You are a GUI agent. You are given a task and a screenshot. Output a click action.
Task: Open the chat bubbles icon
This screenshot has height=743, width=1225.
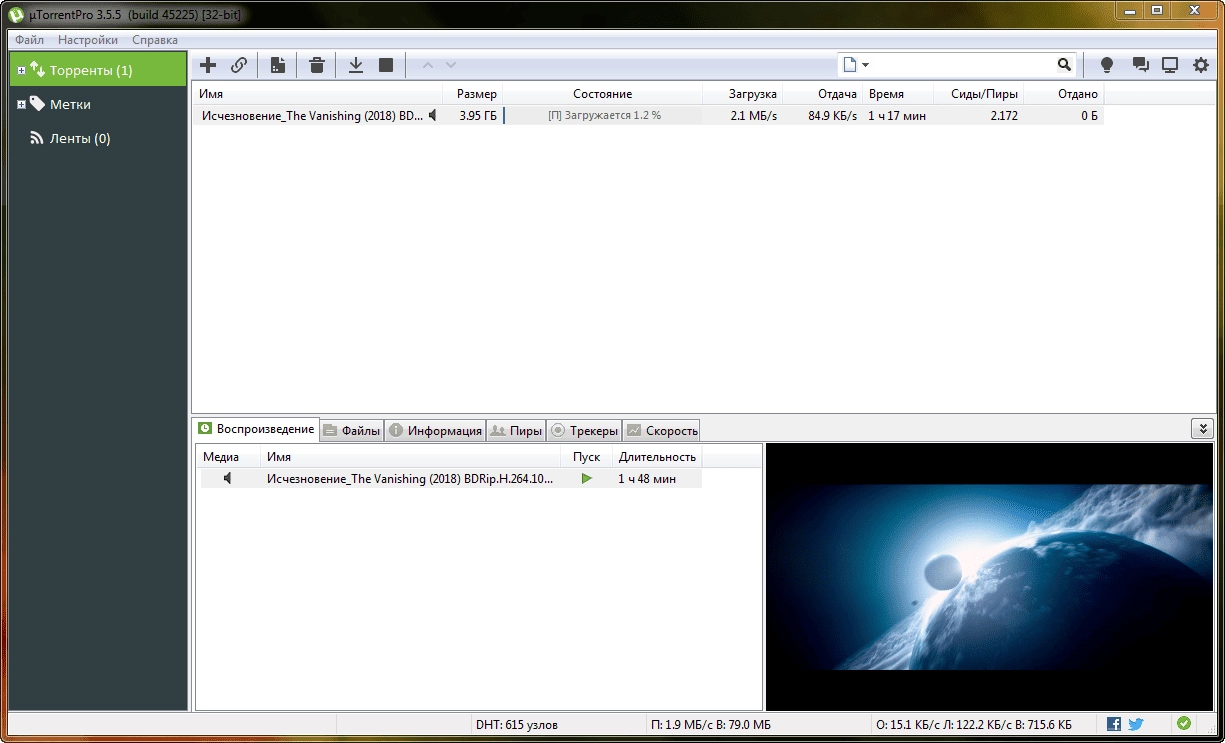coord(1140,65)
